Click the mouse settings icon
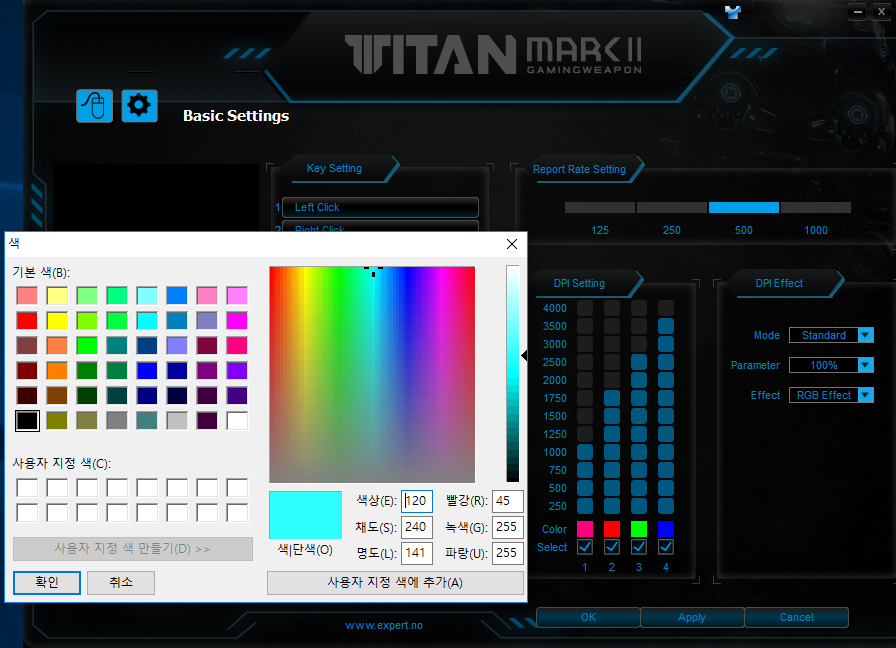 tap(94, 105)
